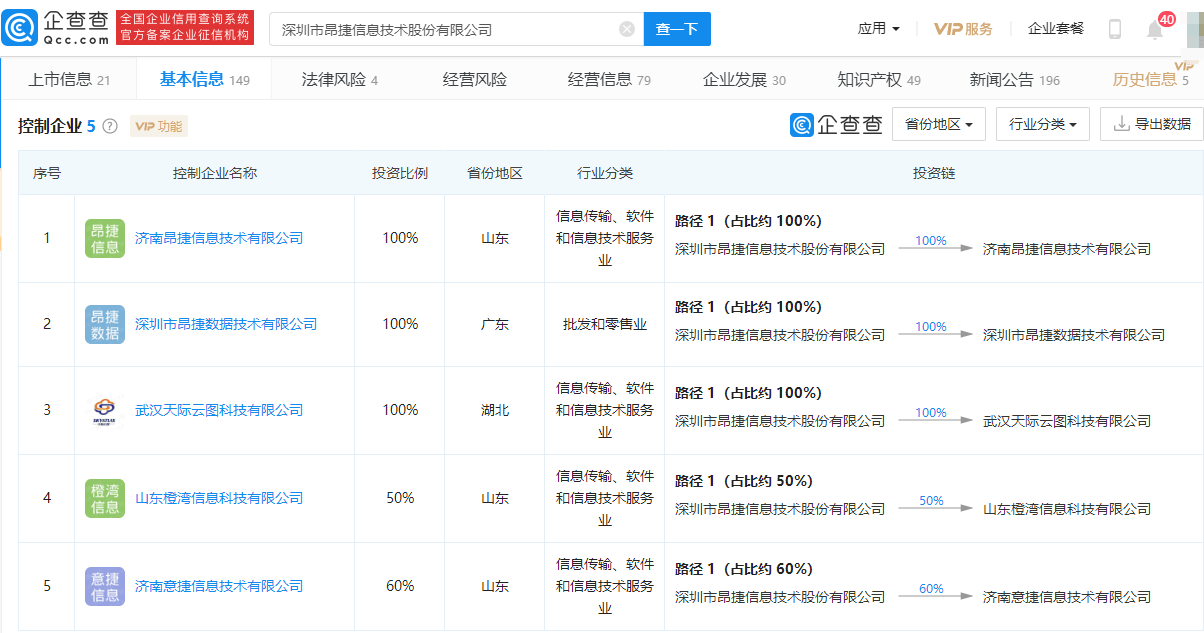Expand the 省份地区 filter dropdown
This screenshot has height=633, width=1204.
click(x=938, y=124)
